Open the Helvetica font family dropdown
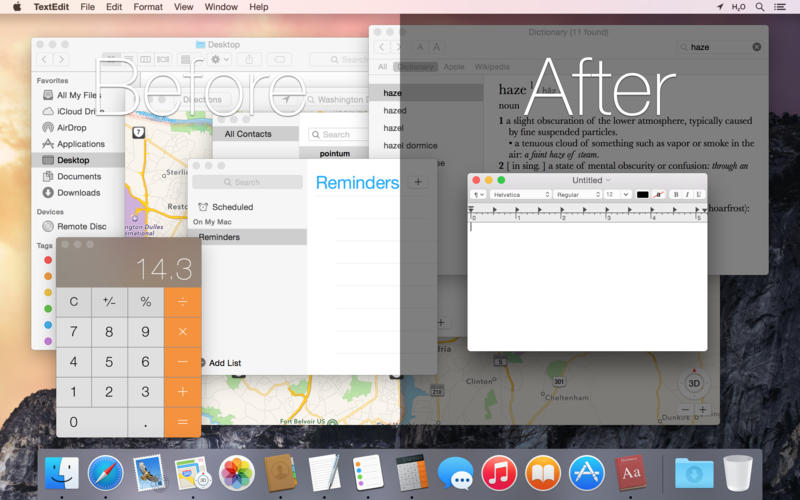The width and height of the screenshot is (800, 500). 520,194
